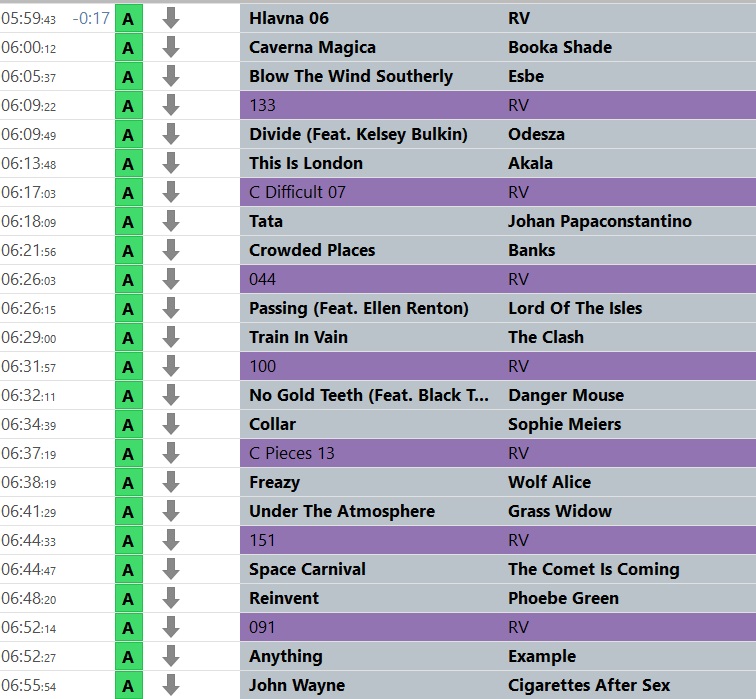The image size is (756, 699).
Task: Select the Blow The Wind Southerly title
Action: (351, 77)
